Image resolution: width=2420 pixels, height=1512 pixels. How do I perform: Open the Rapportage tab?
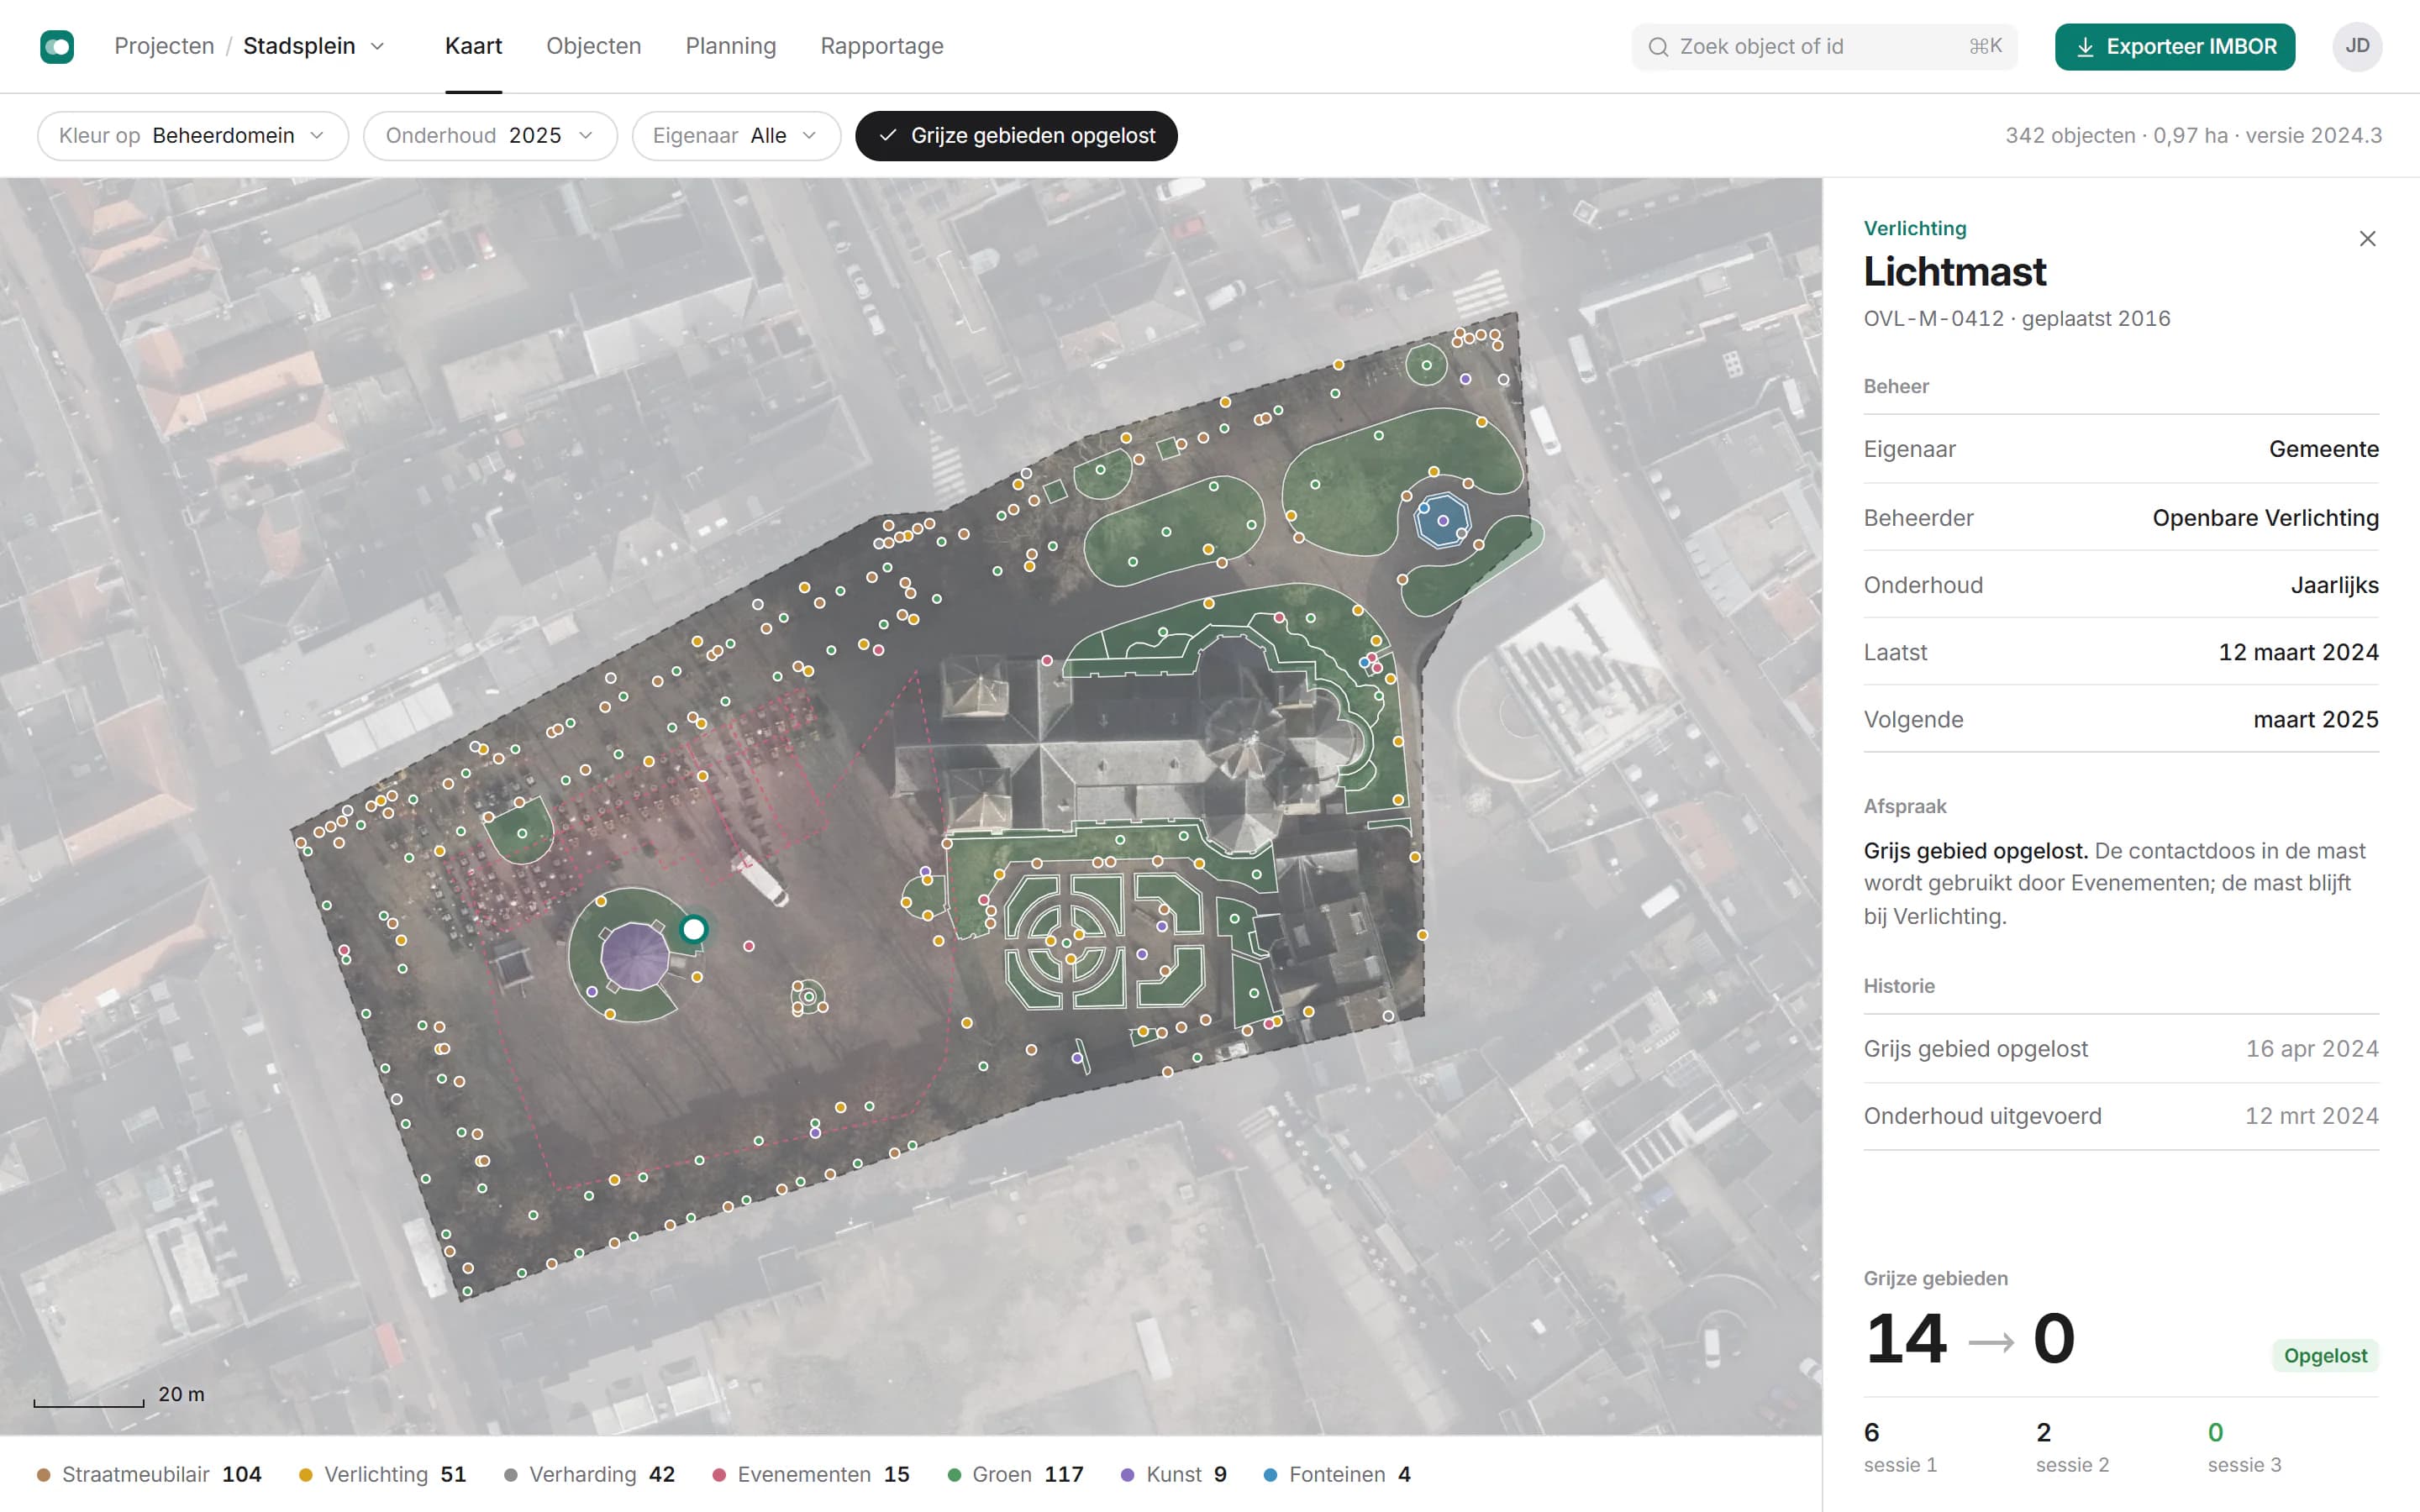[881, 46]
